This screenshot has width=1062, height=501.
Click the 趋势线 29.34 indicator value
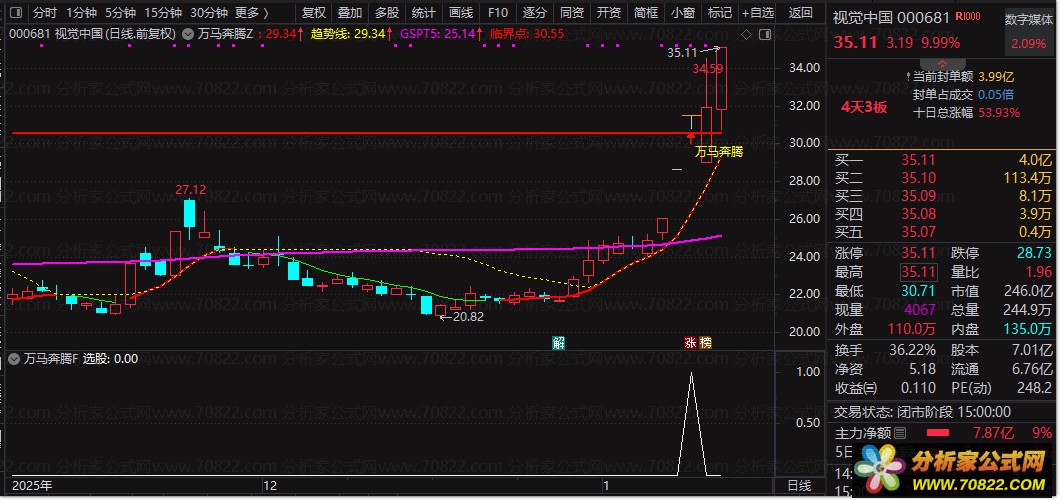point(353,33)
